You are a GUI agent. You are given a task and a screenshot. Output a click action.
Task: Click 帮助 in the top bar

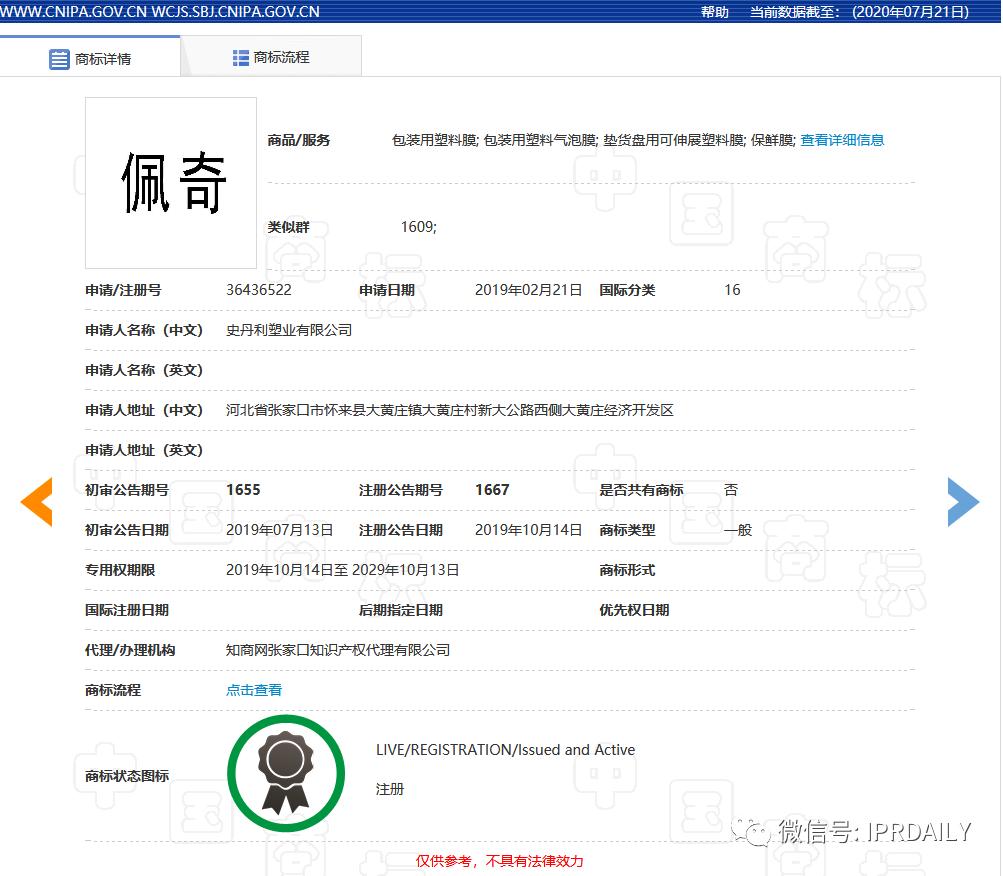coord(714,12)
